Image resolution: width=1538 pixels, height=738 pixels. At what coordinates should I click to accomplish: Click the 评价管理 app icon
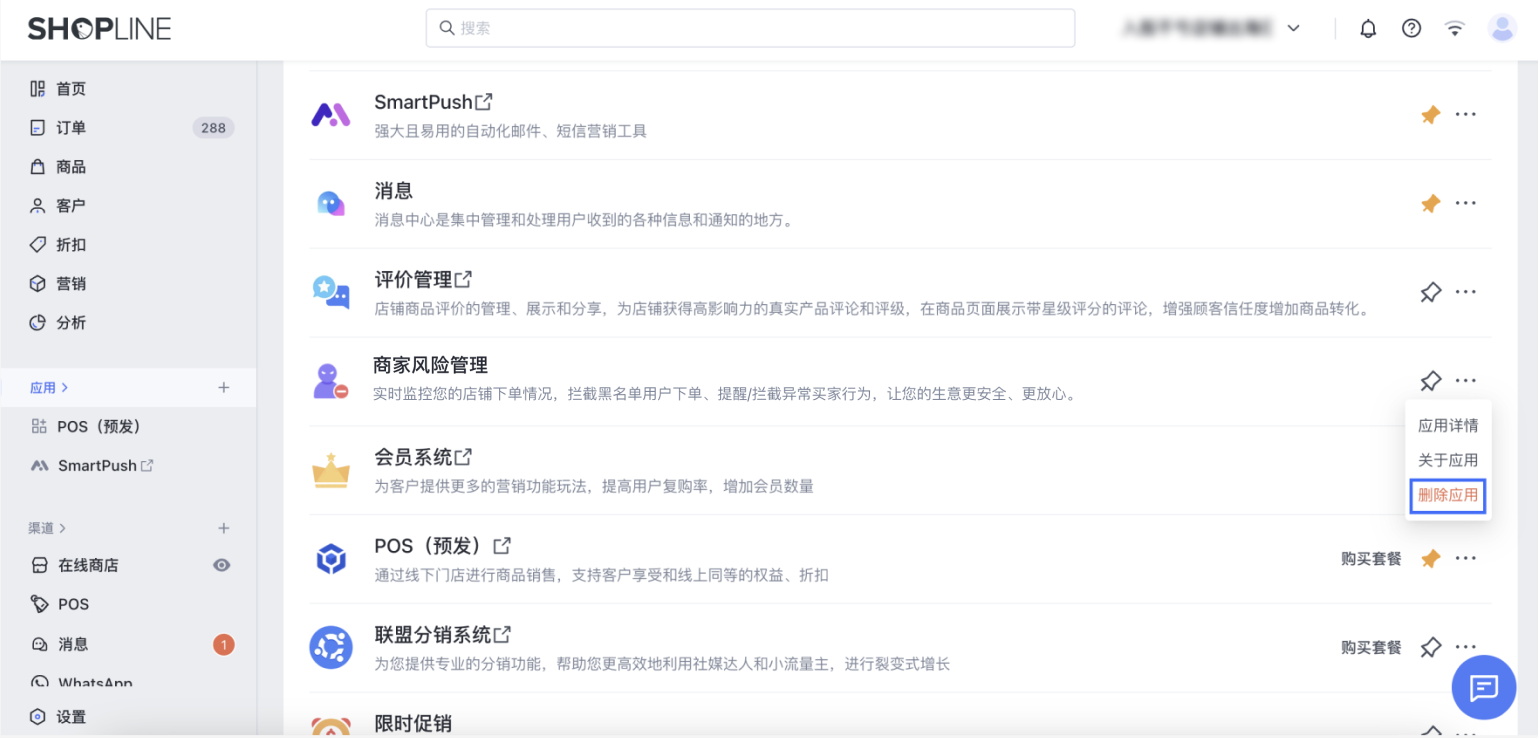pos(330,292)
